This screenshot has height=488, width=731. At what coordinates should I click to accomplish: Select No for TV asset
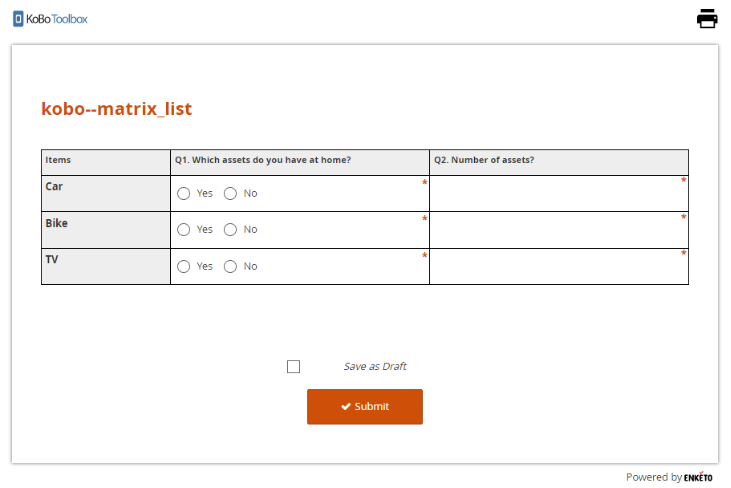[230, 267]
